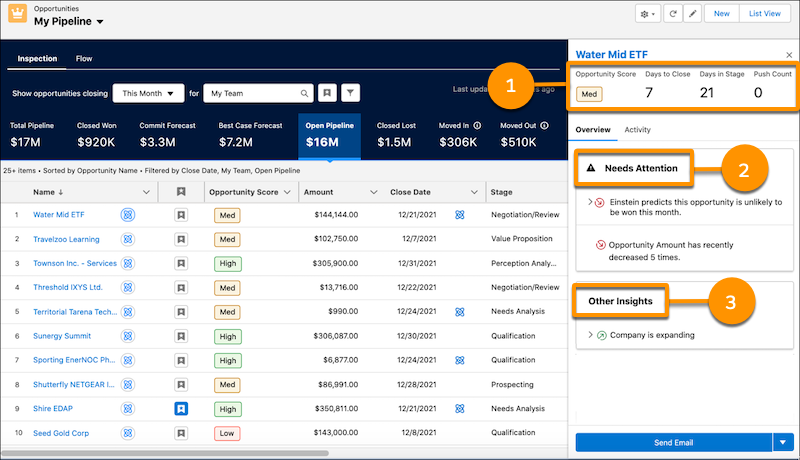Click the Send Email button
The width and height of the screenshot is (800, 460).
pos(672,442)
